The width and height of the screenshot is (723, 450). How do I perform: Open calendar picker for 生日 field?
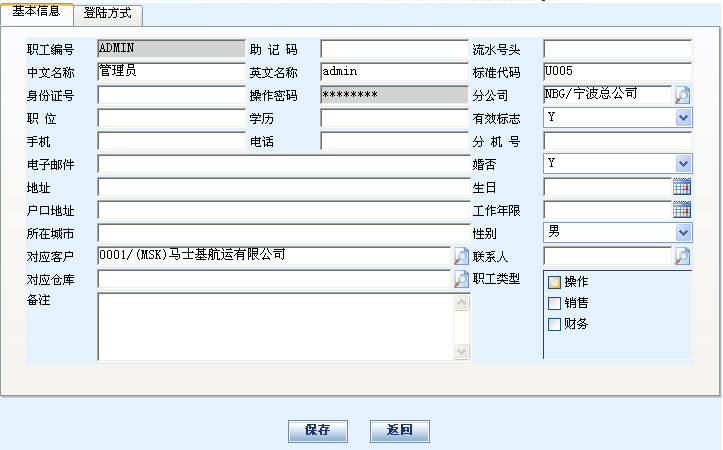(x=682, y=187)
